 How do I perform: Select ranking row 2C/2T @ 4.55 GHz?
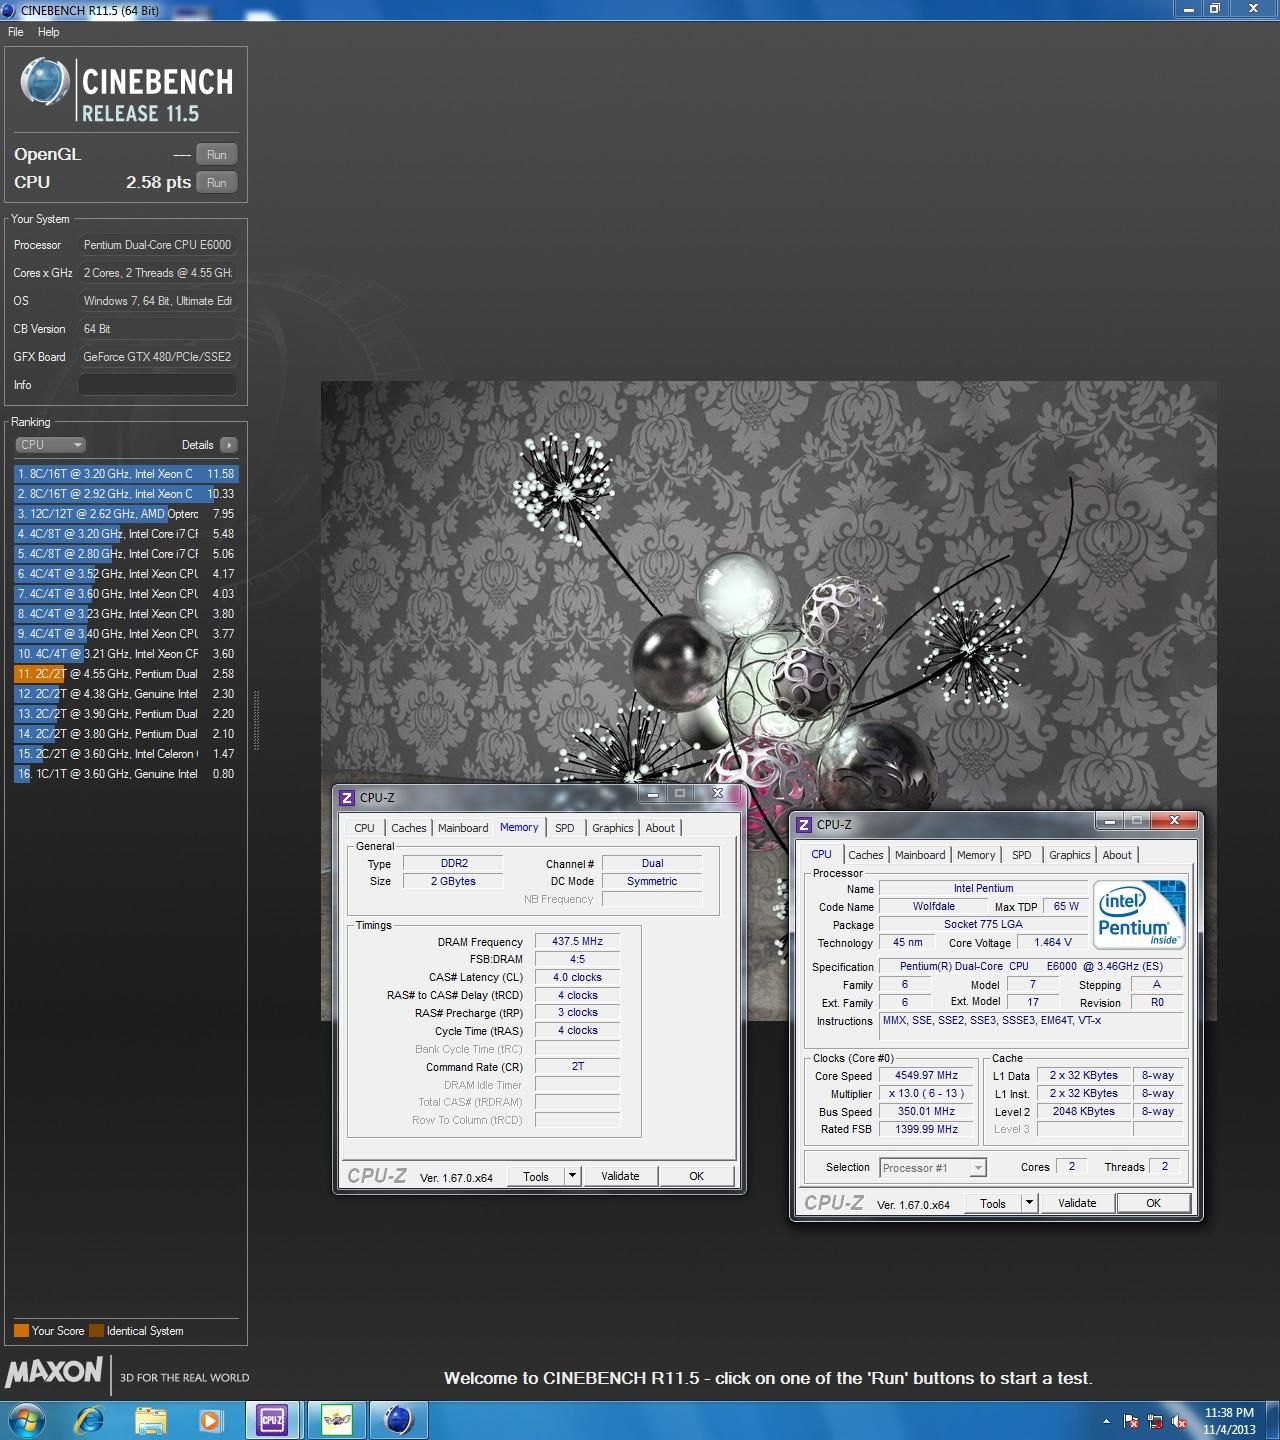(126, 674)
